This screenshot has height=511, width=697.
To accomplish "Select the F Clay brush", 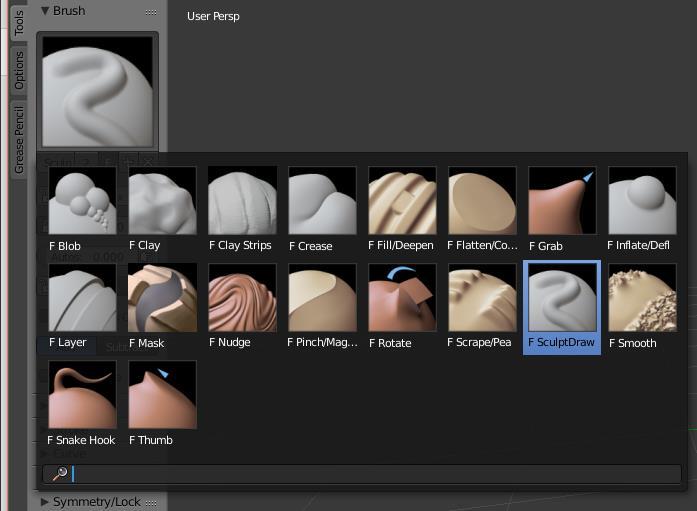I will 162,210.
